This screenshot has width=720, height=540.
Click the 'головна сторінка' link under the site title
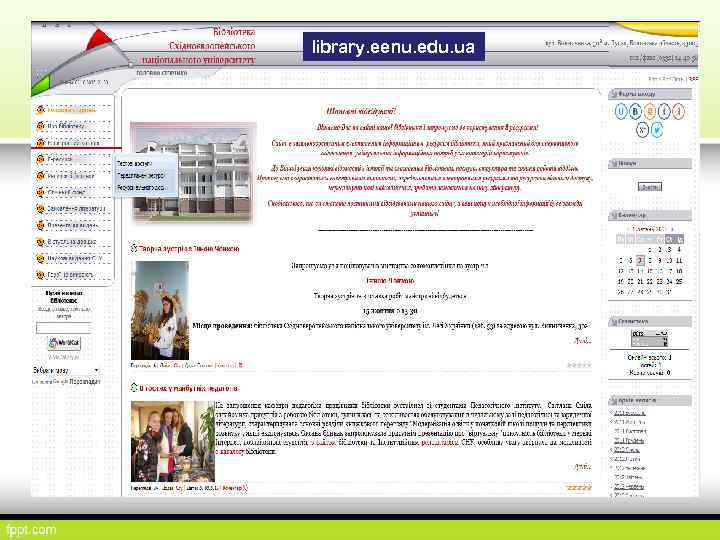click(x=162, y=73)
